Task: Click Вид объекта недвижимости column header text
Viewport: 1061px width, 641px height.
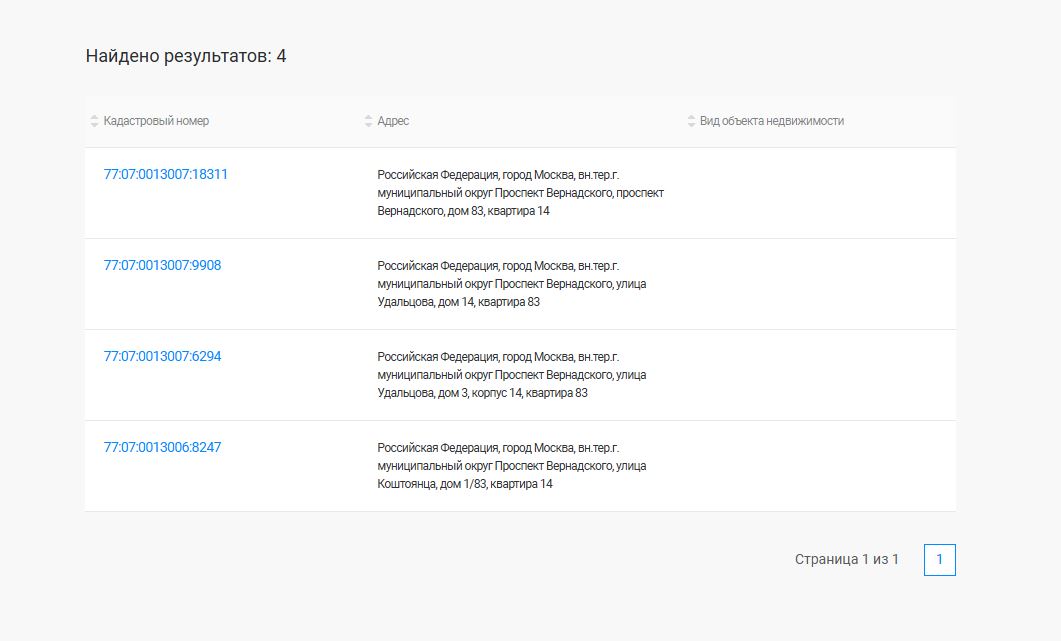Action: point(771,121)
